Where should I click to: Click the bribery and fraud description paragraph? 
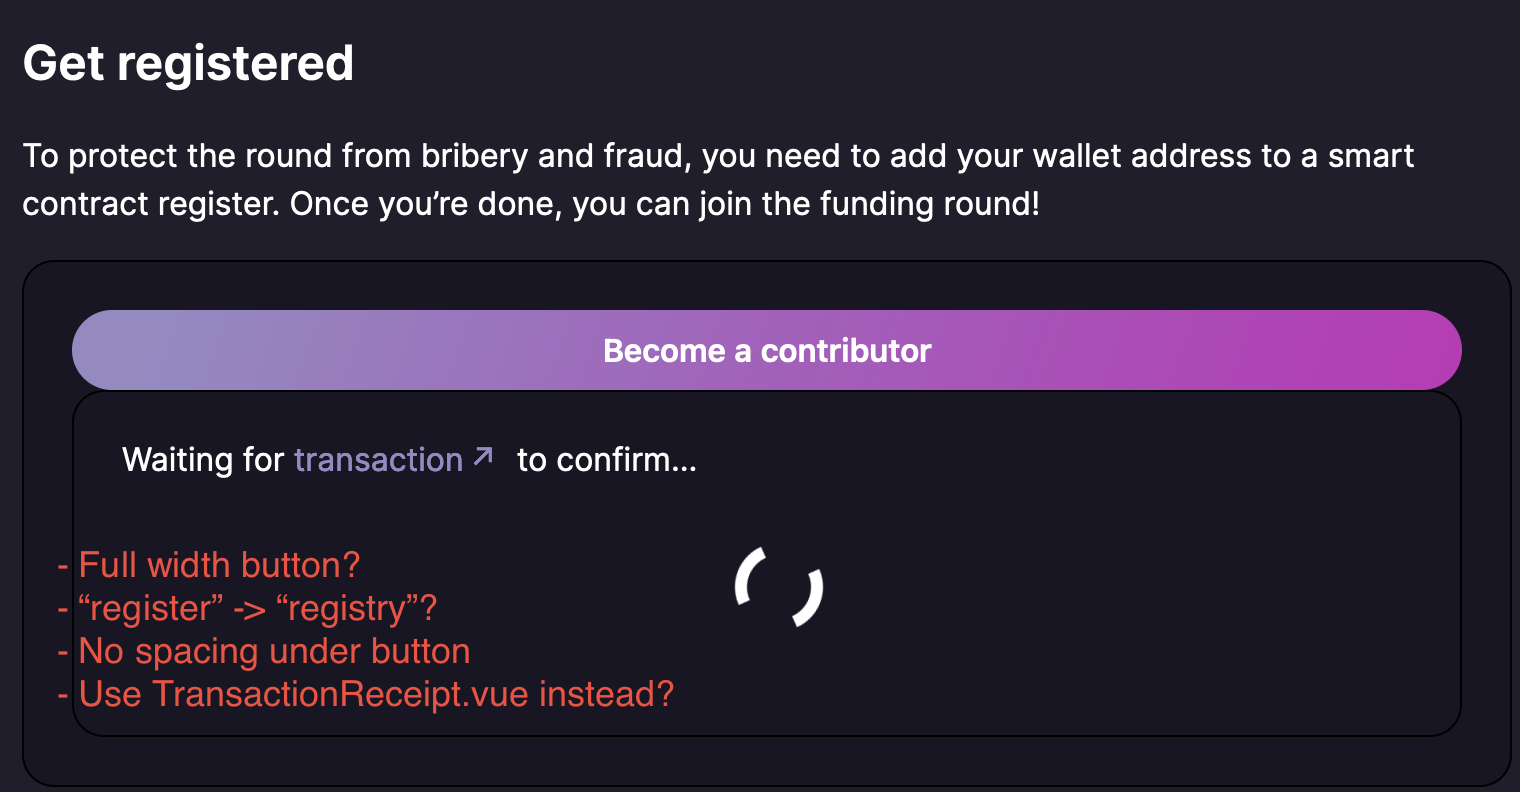click(718, 180)
